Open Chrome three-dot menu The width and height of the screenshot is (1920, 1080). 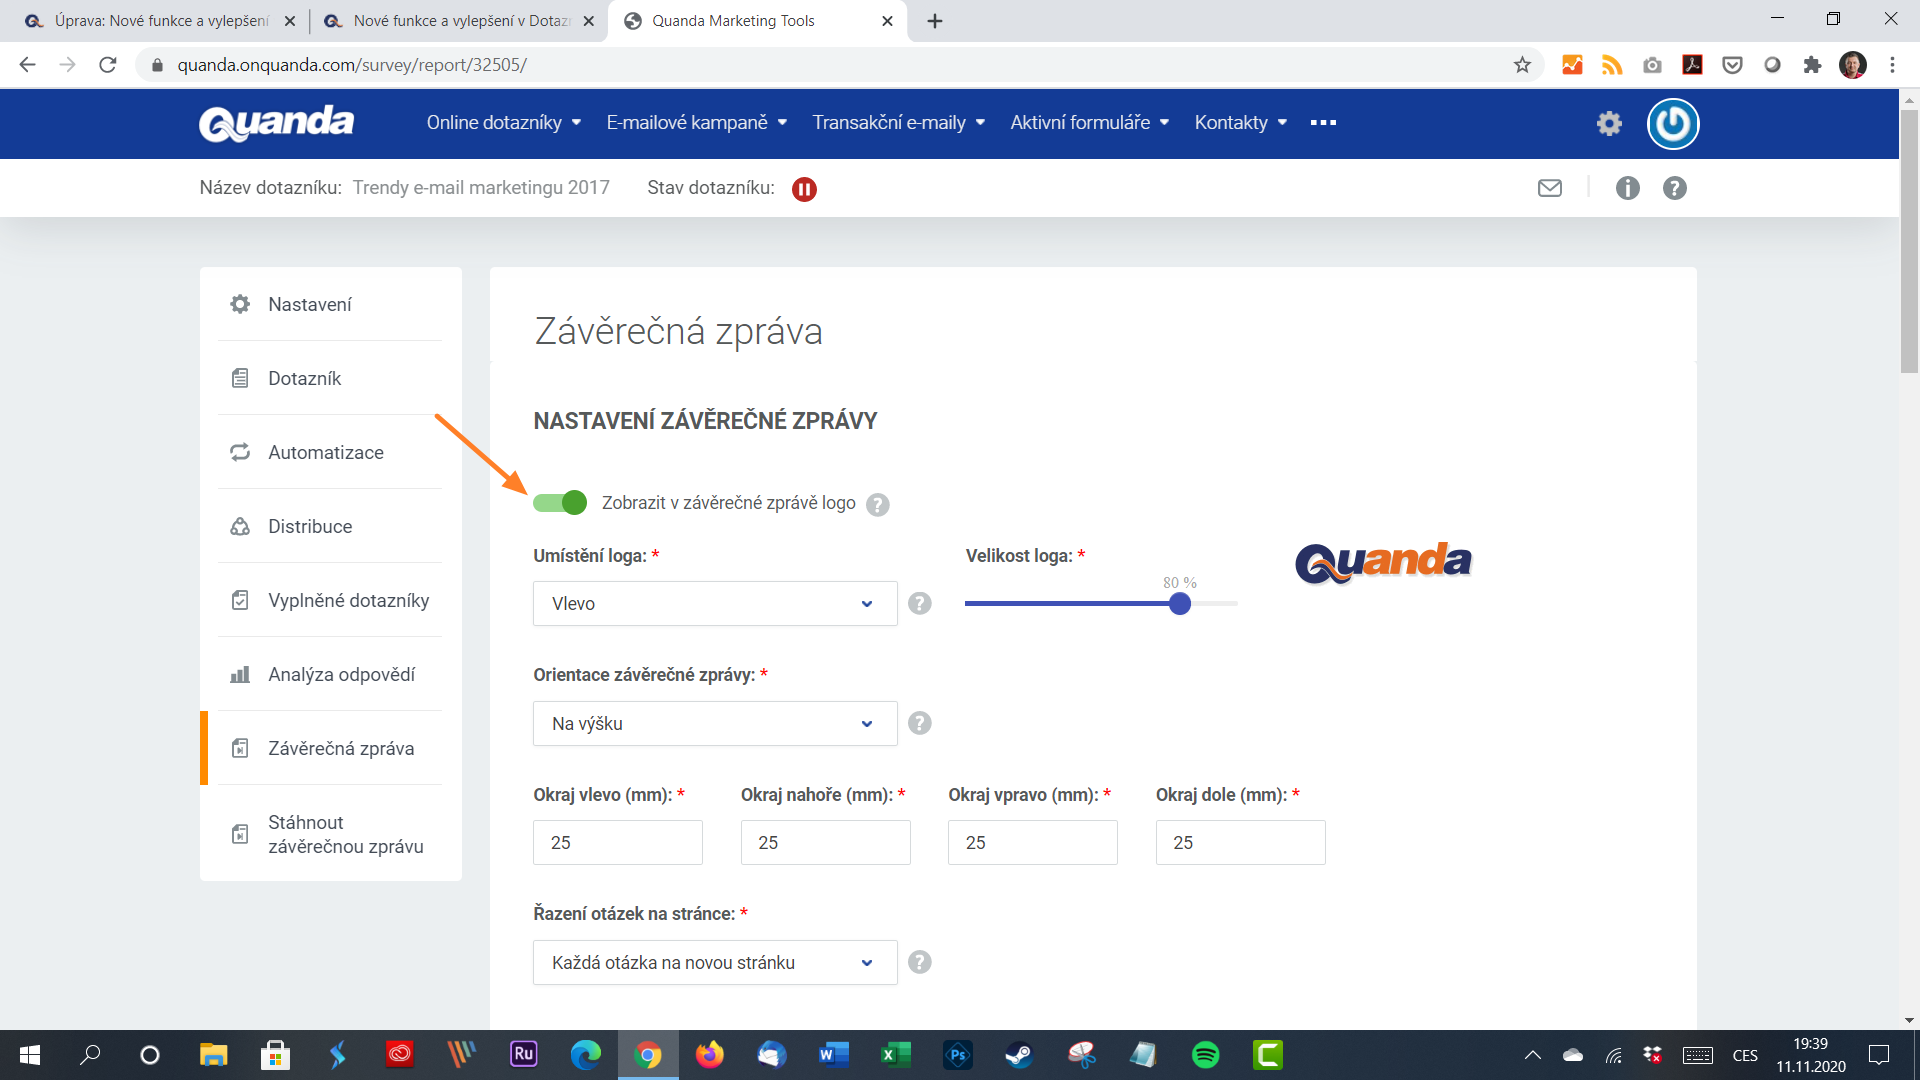pos(1892,65)
